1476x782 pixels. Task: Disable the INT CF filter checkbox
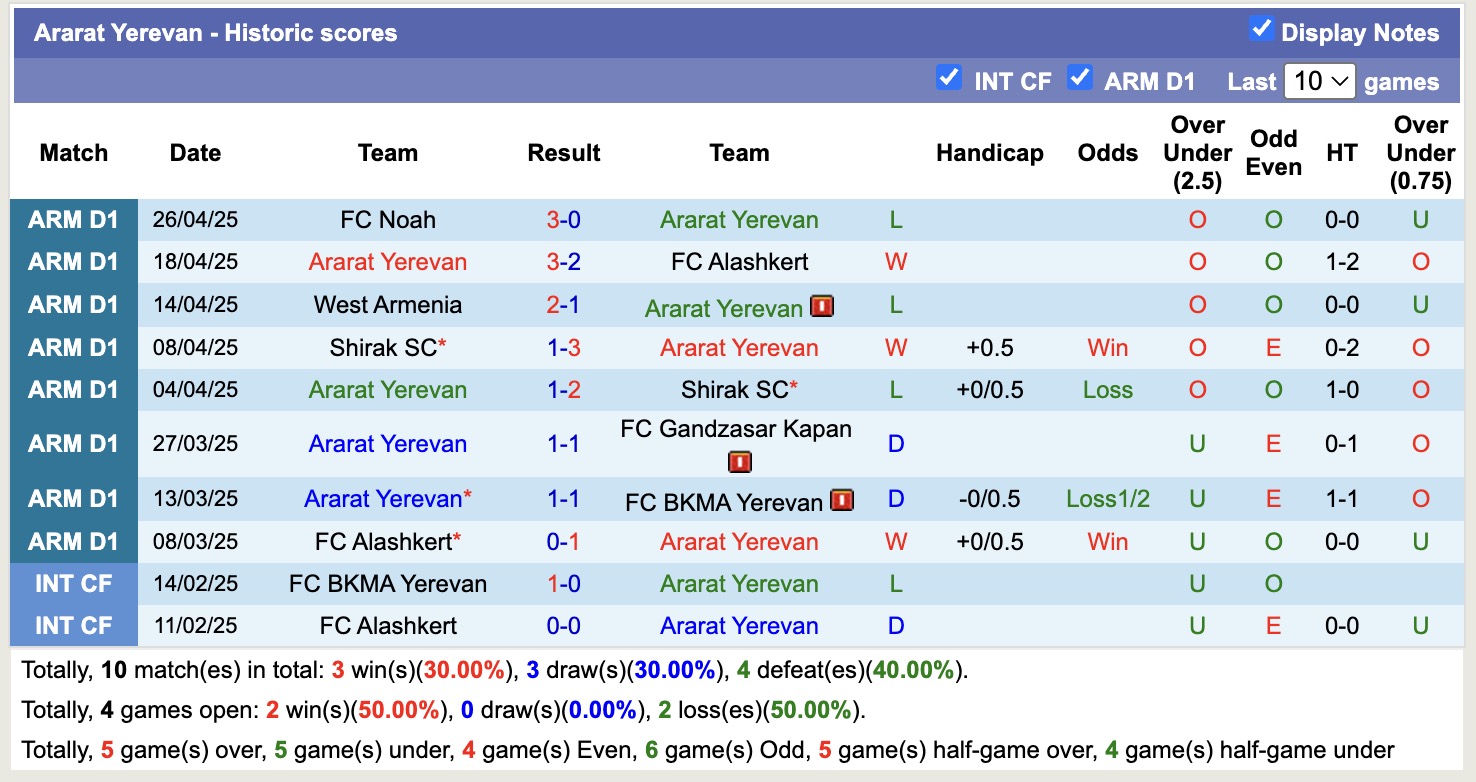tap(948, 78)
